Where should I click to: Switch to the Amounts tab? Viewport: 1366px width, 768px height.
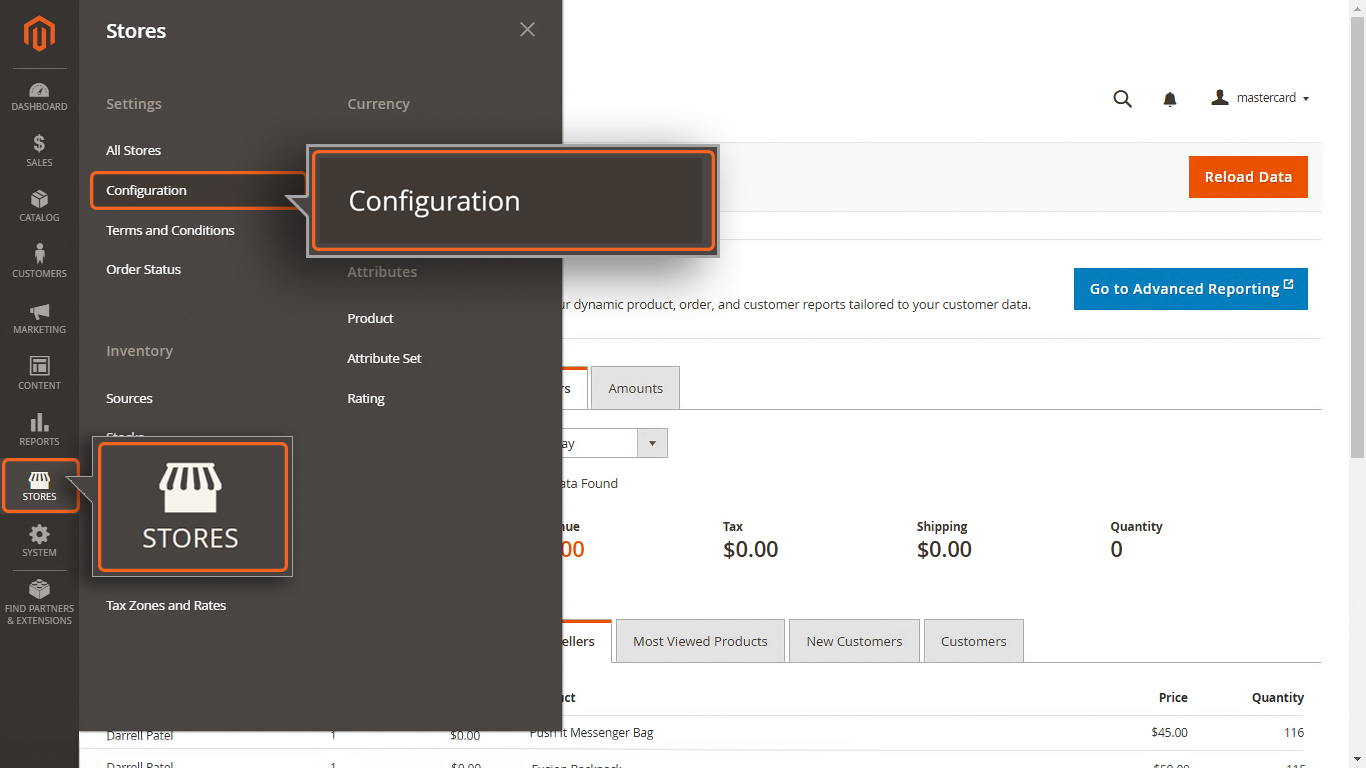point(635,388)
